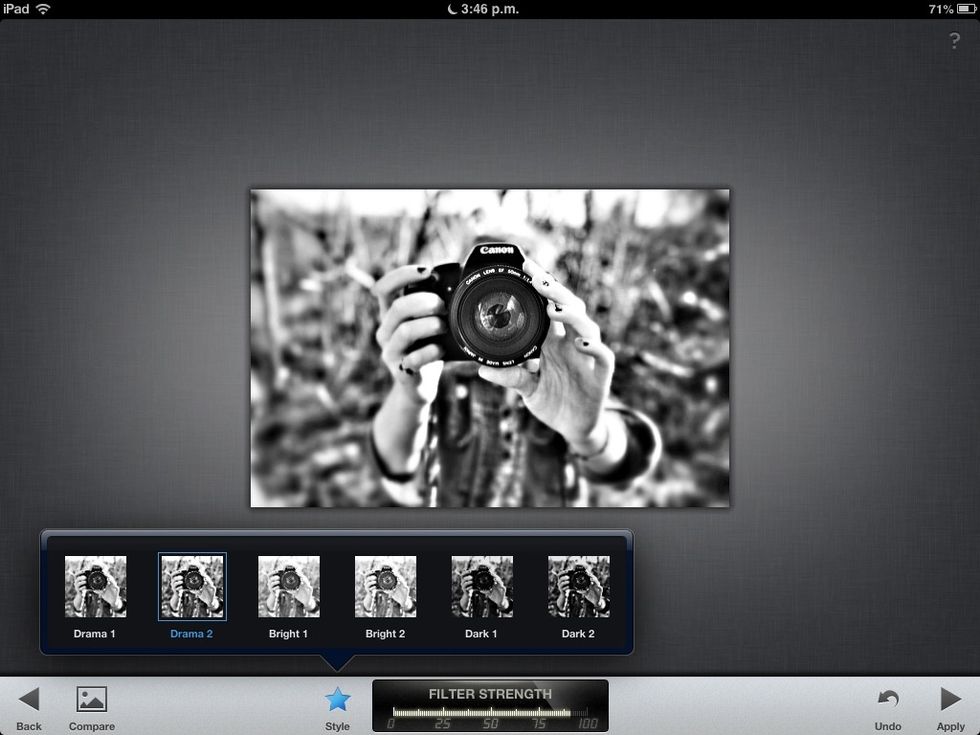The height and width of the screenshot is (735, 980).
Task: Tap the Dark 2 label text
Action: click(x=578, y=634)
